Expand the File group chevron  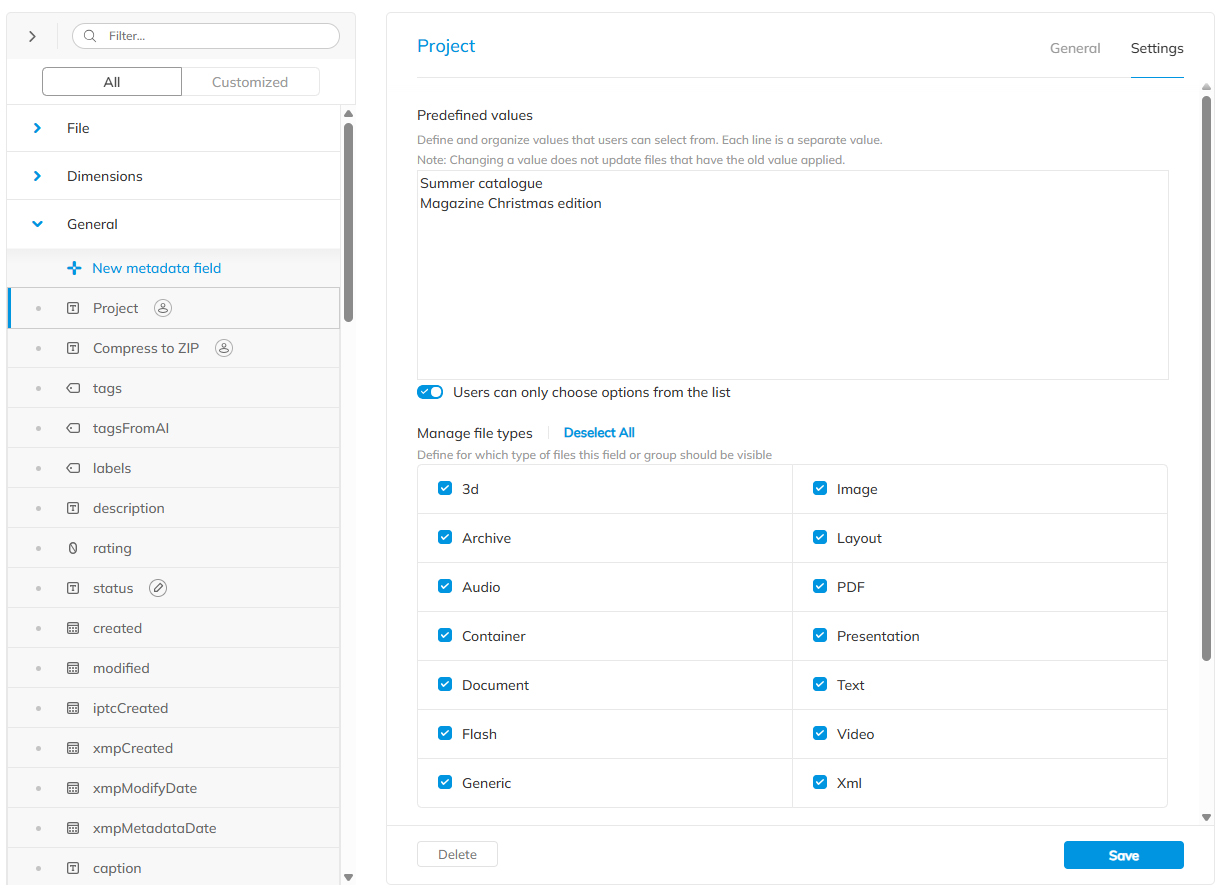39,128
